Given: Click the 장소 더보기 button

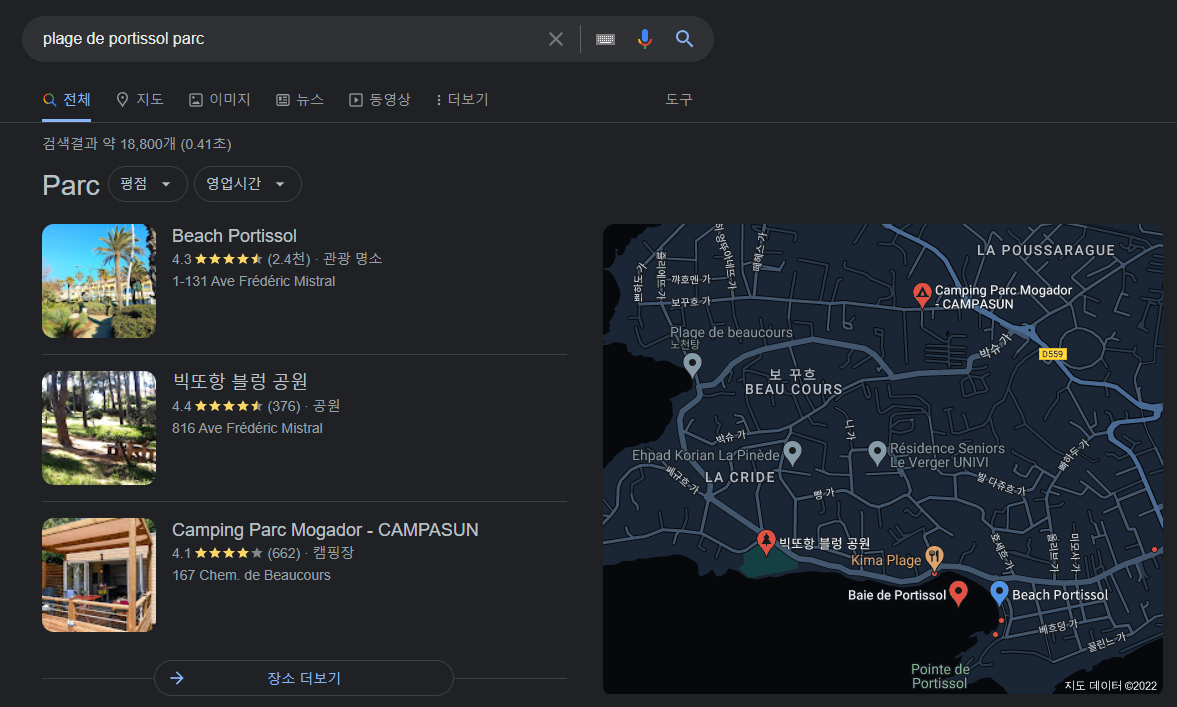Looking at the screenshot, I should click(304, 678).
